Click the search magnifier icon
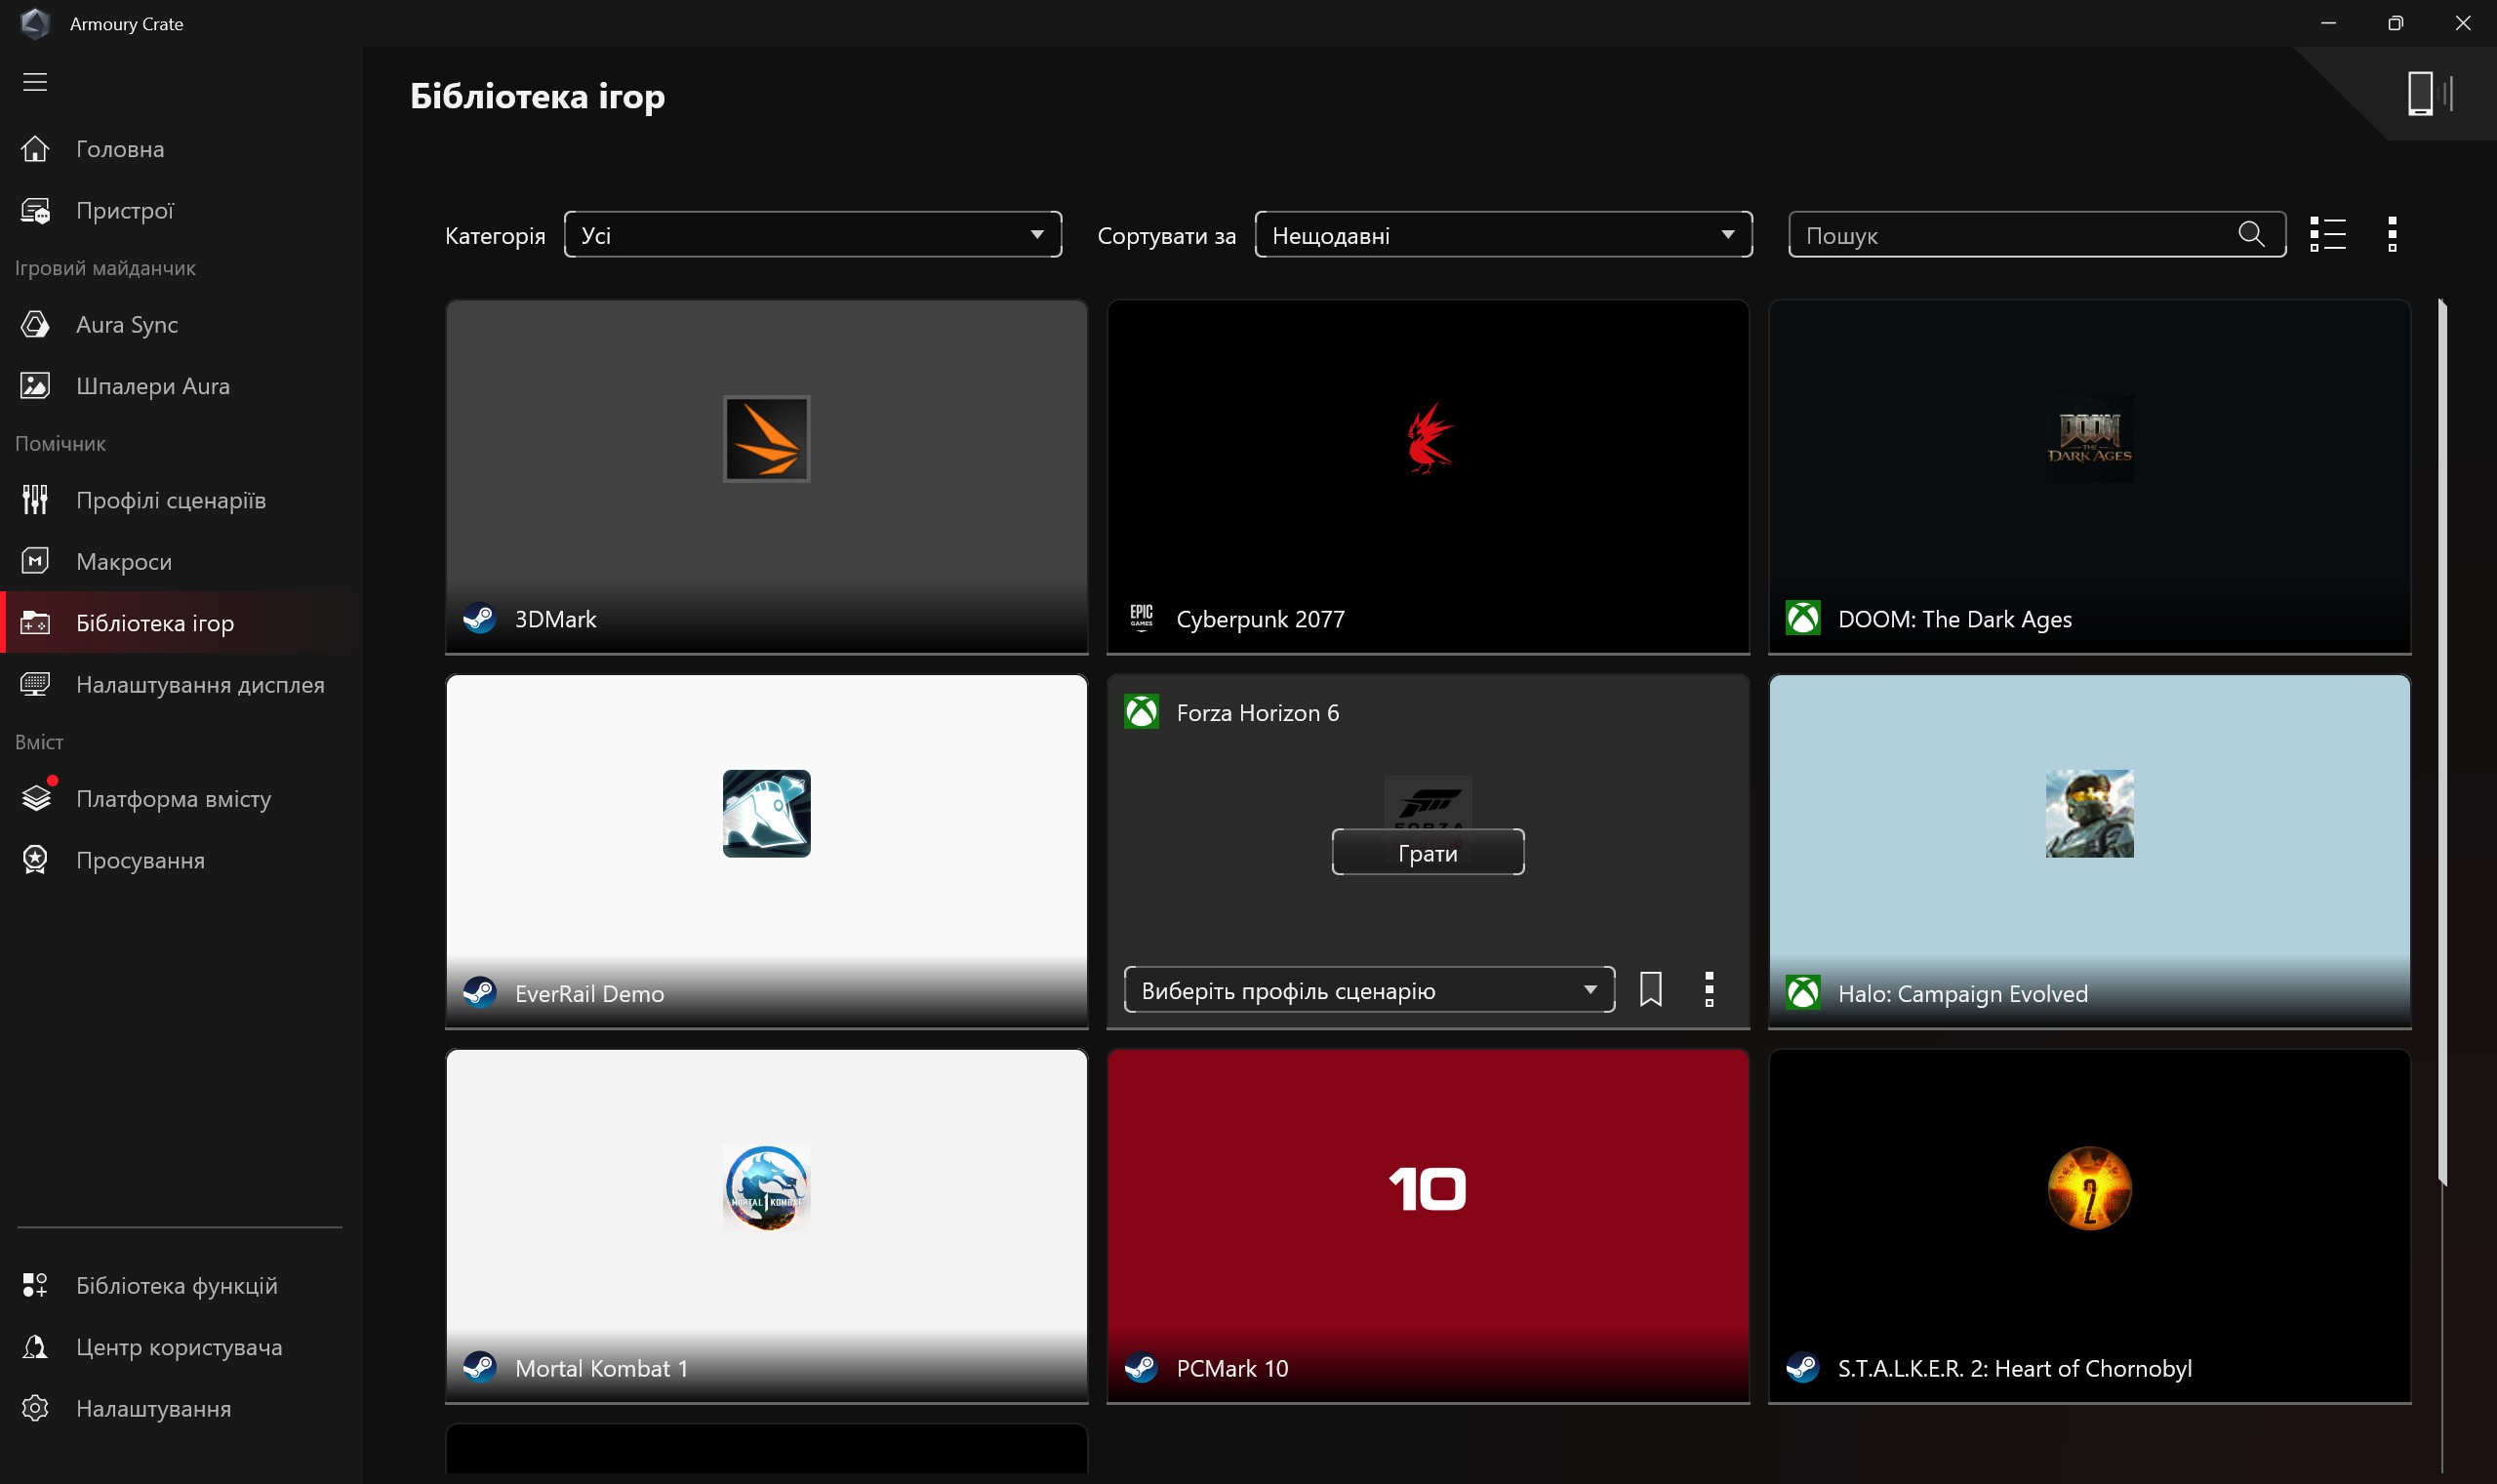 (2251, 234)
